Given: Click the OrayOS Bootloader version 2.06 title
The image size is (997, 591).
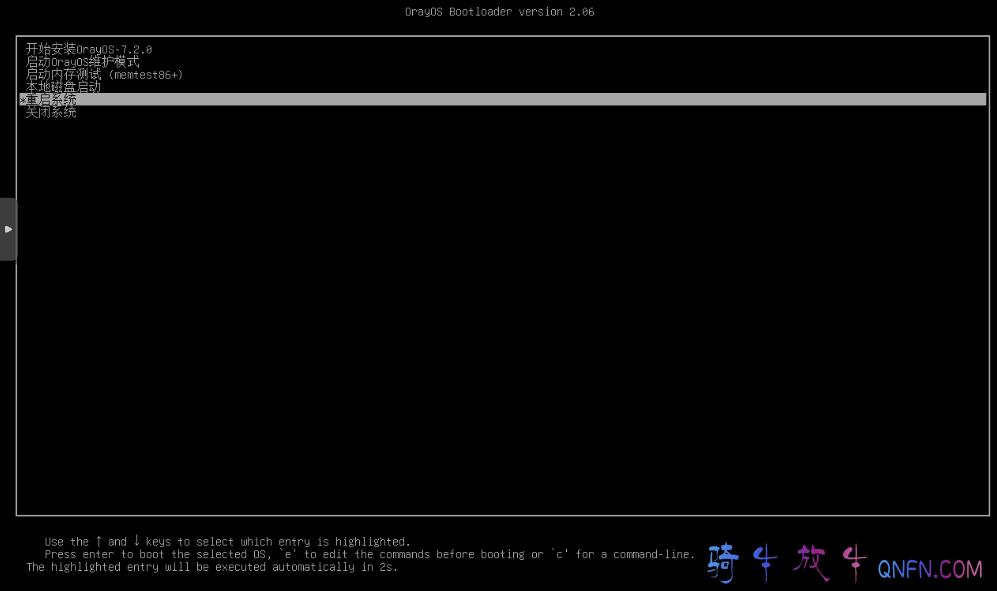Looking at the screenshot, I should 499,11.
